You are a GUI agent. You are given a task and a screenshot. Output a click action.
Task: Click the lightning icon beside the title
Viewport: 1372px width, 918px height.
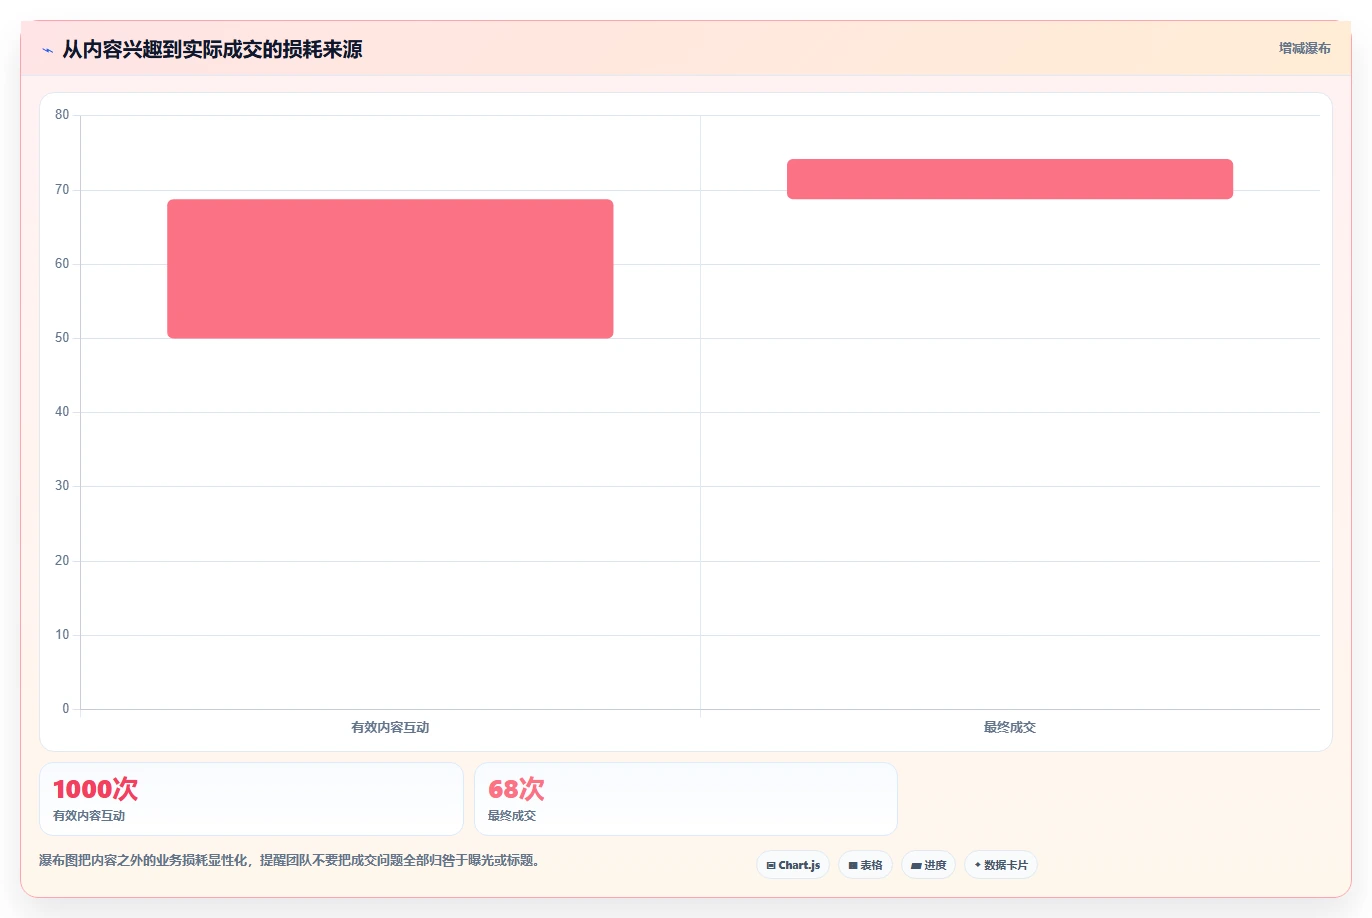(x=47, y=50)
